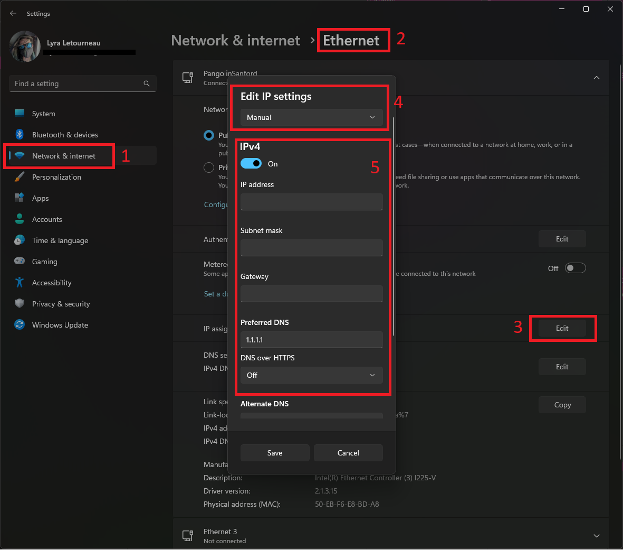624x550 pixels.
Task: Open Gaming controller icon
Action: [19, 261]
